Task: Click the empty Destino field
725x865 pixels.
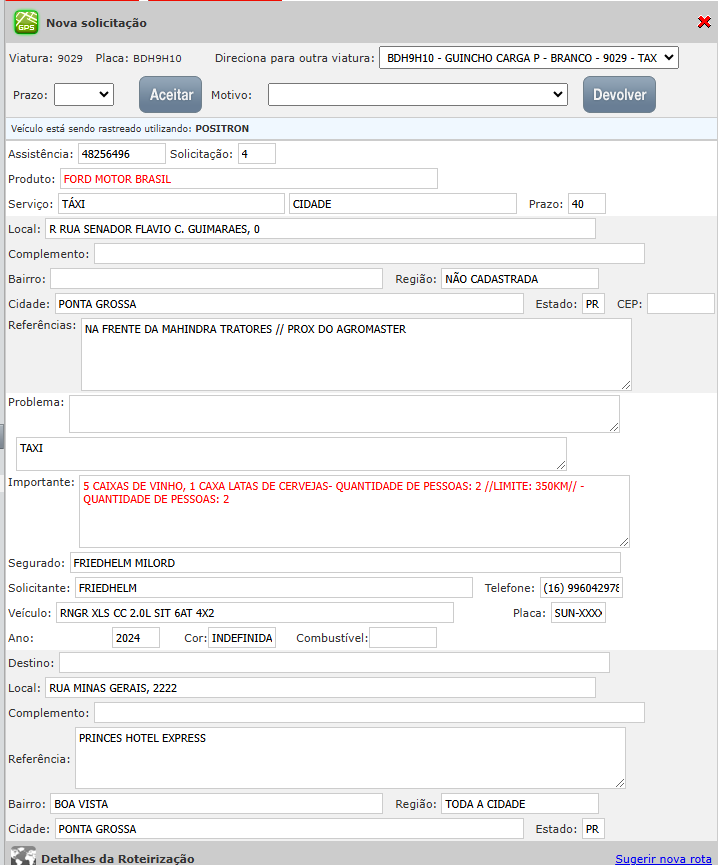Action: click(x=334, y=662)
